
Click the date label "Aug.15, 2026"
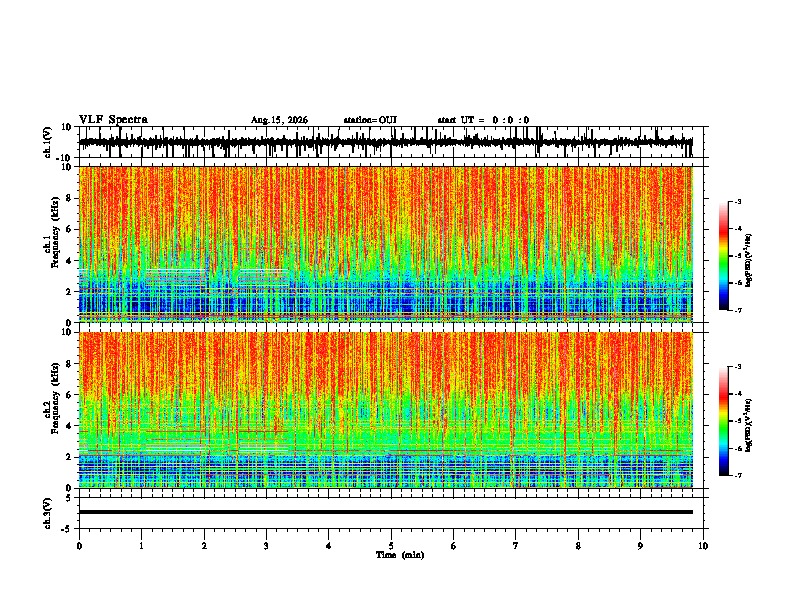tap(279, 120)
